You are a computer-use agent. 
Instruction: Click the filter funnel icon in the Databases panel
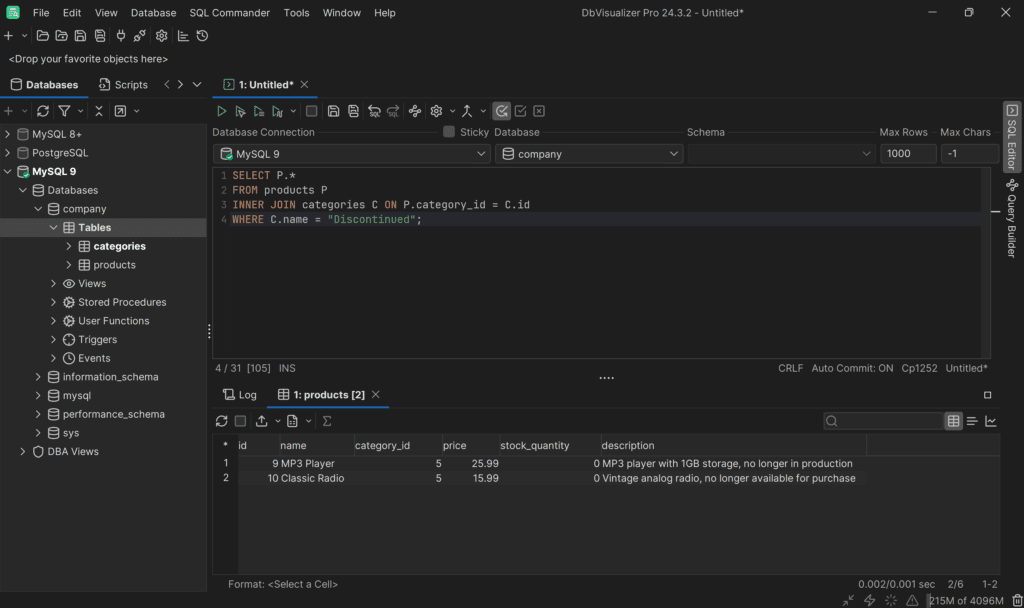(64, 111)
